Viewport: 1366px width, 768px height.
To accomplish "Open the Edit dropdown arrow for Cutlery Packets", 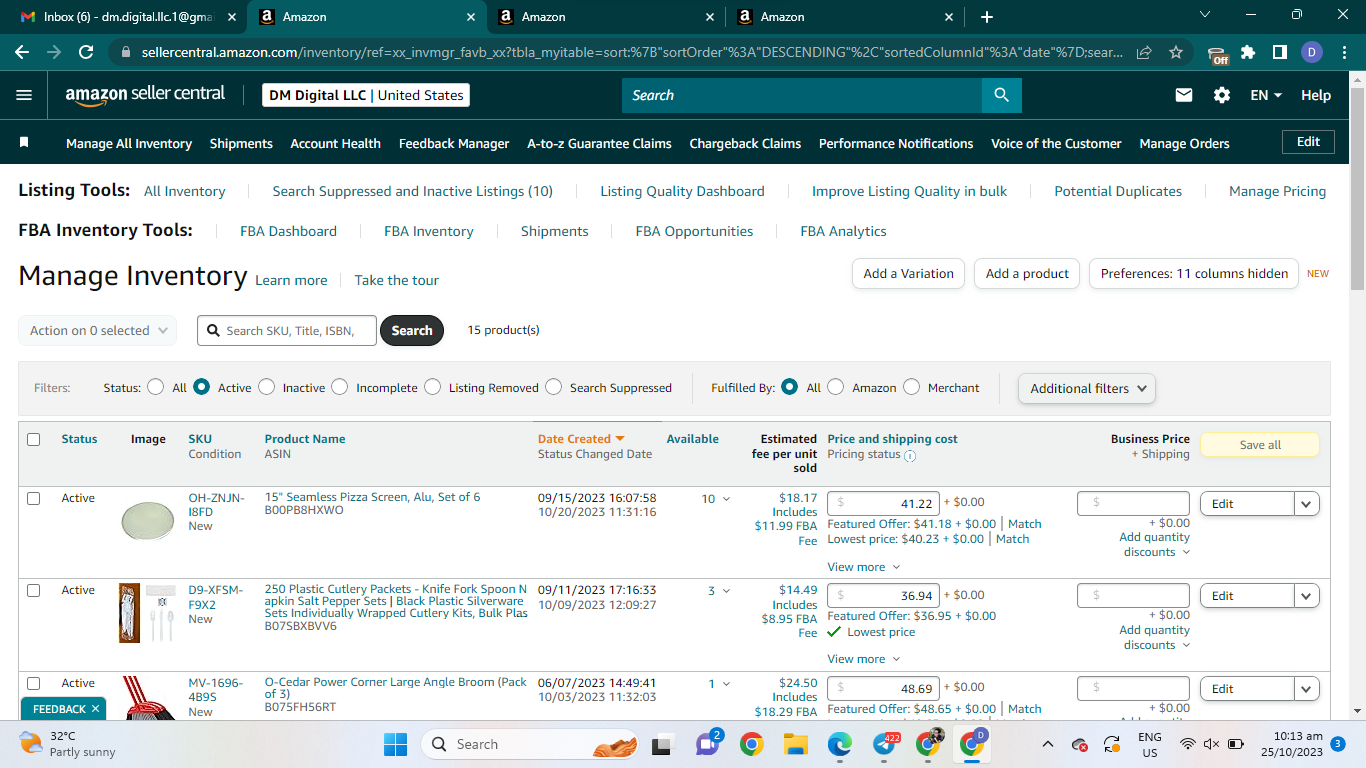I will point(1307,596).
